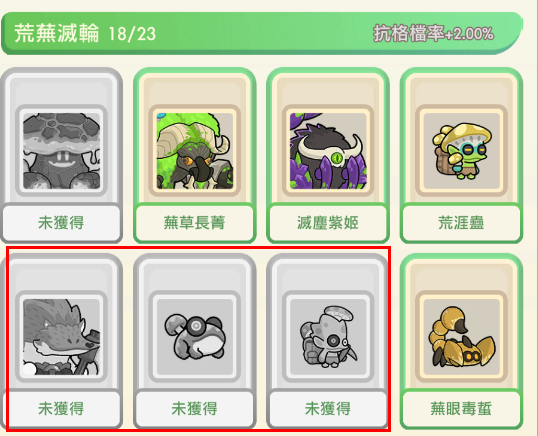
Task: Select the 蕪草長菁 horned beast portrait
Action: [x=195, y=151]
